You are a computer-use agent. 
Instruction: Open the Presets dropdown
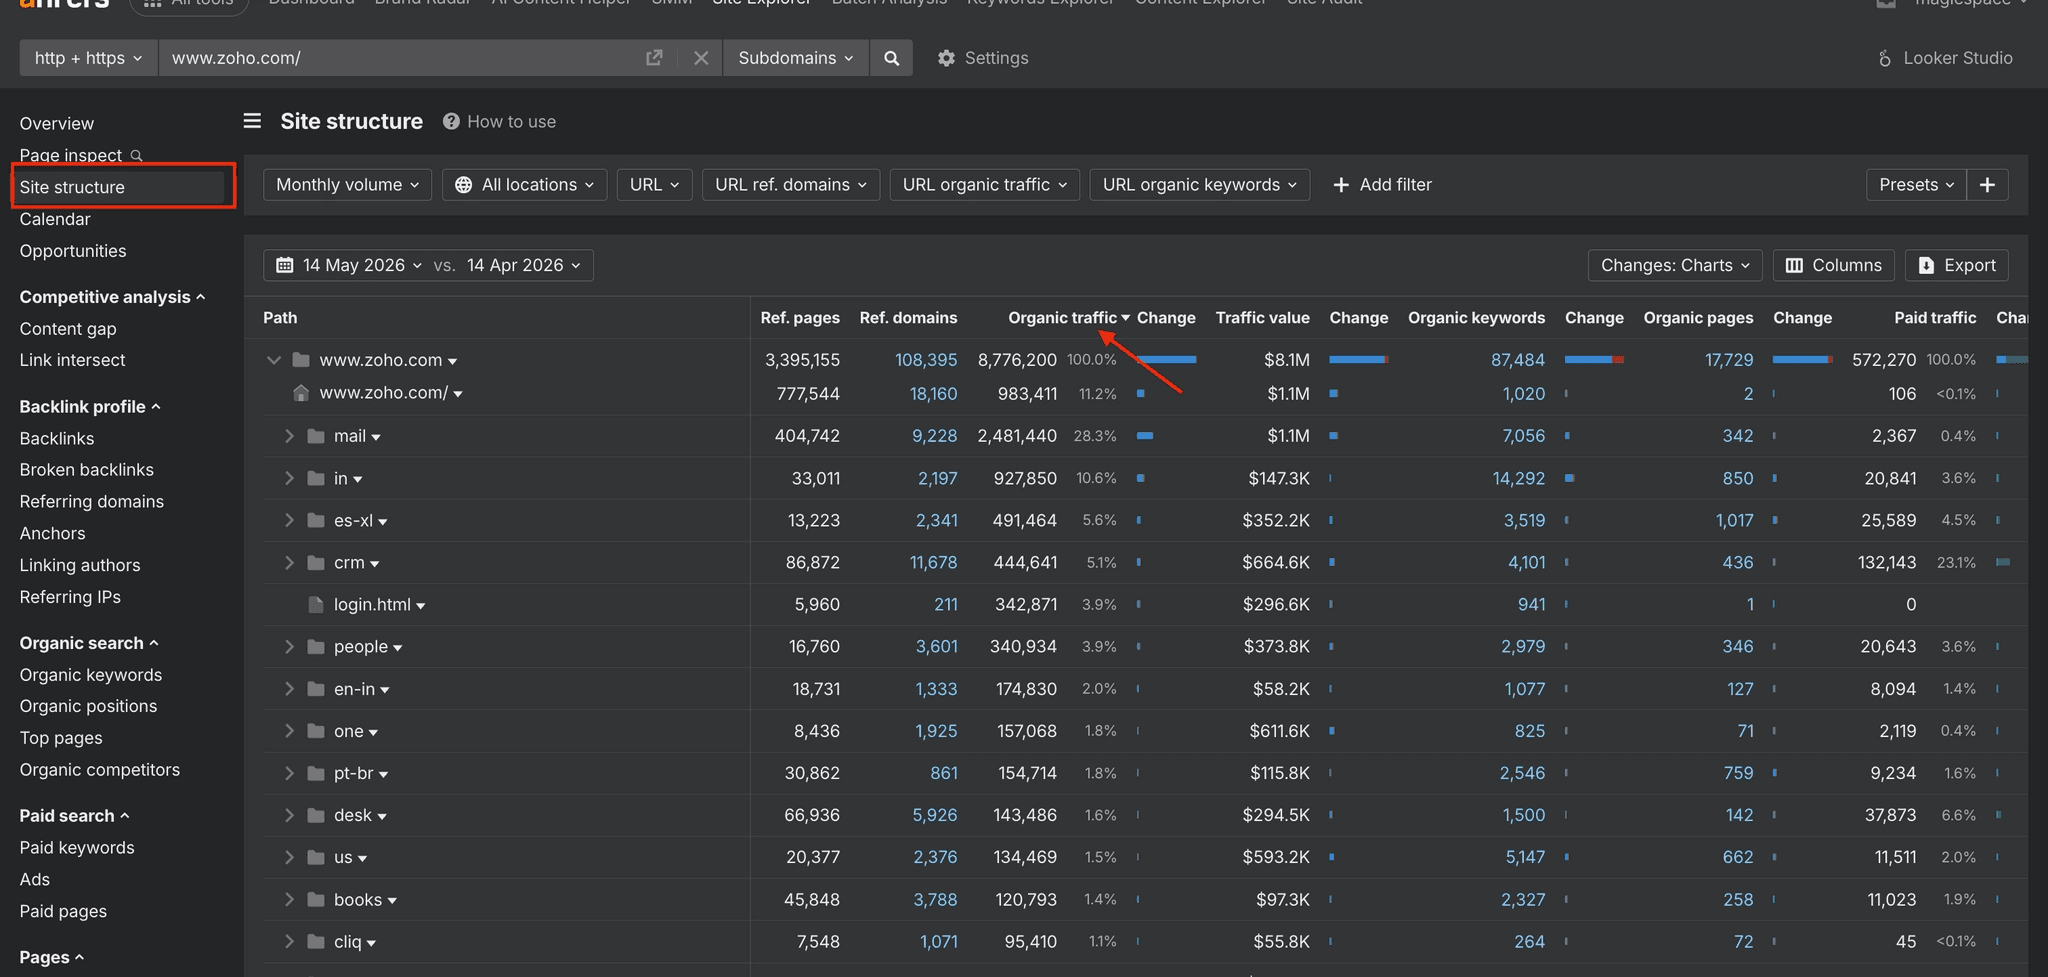coord(1916,185)
